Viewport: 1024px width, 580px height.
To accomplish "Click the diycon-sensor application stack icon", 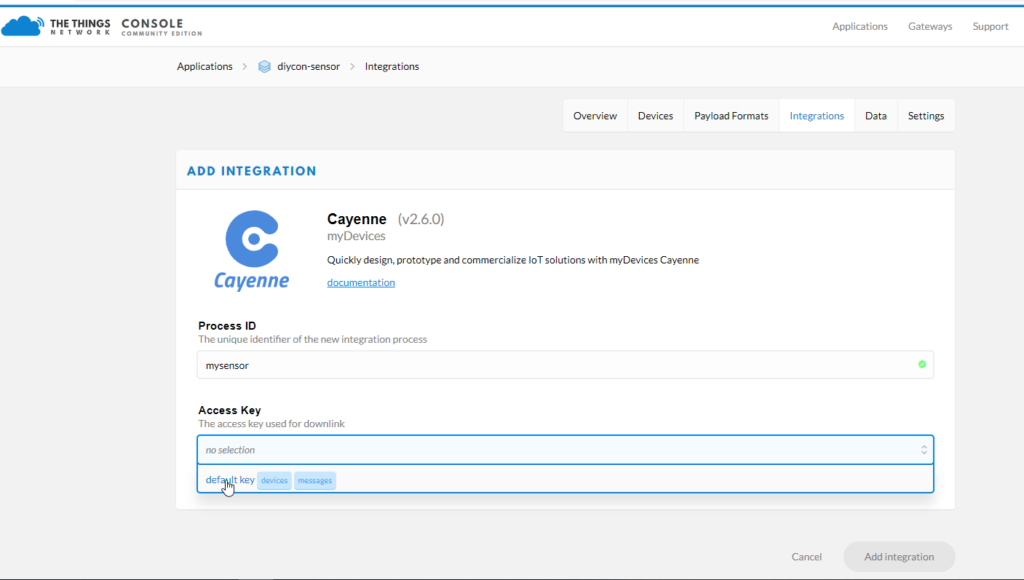I will pyautogui.click(x=264, y=67).
